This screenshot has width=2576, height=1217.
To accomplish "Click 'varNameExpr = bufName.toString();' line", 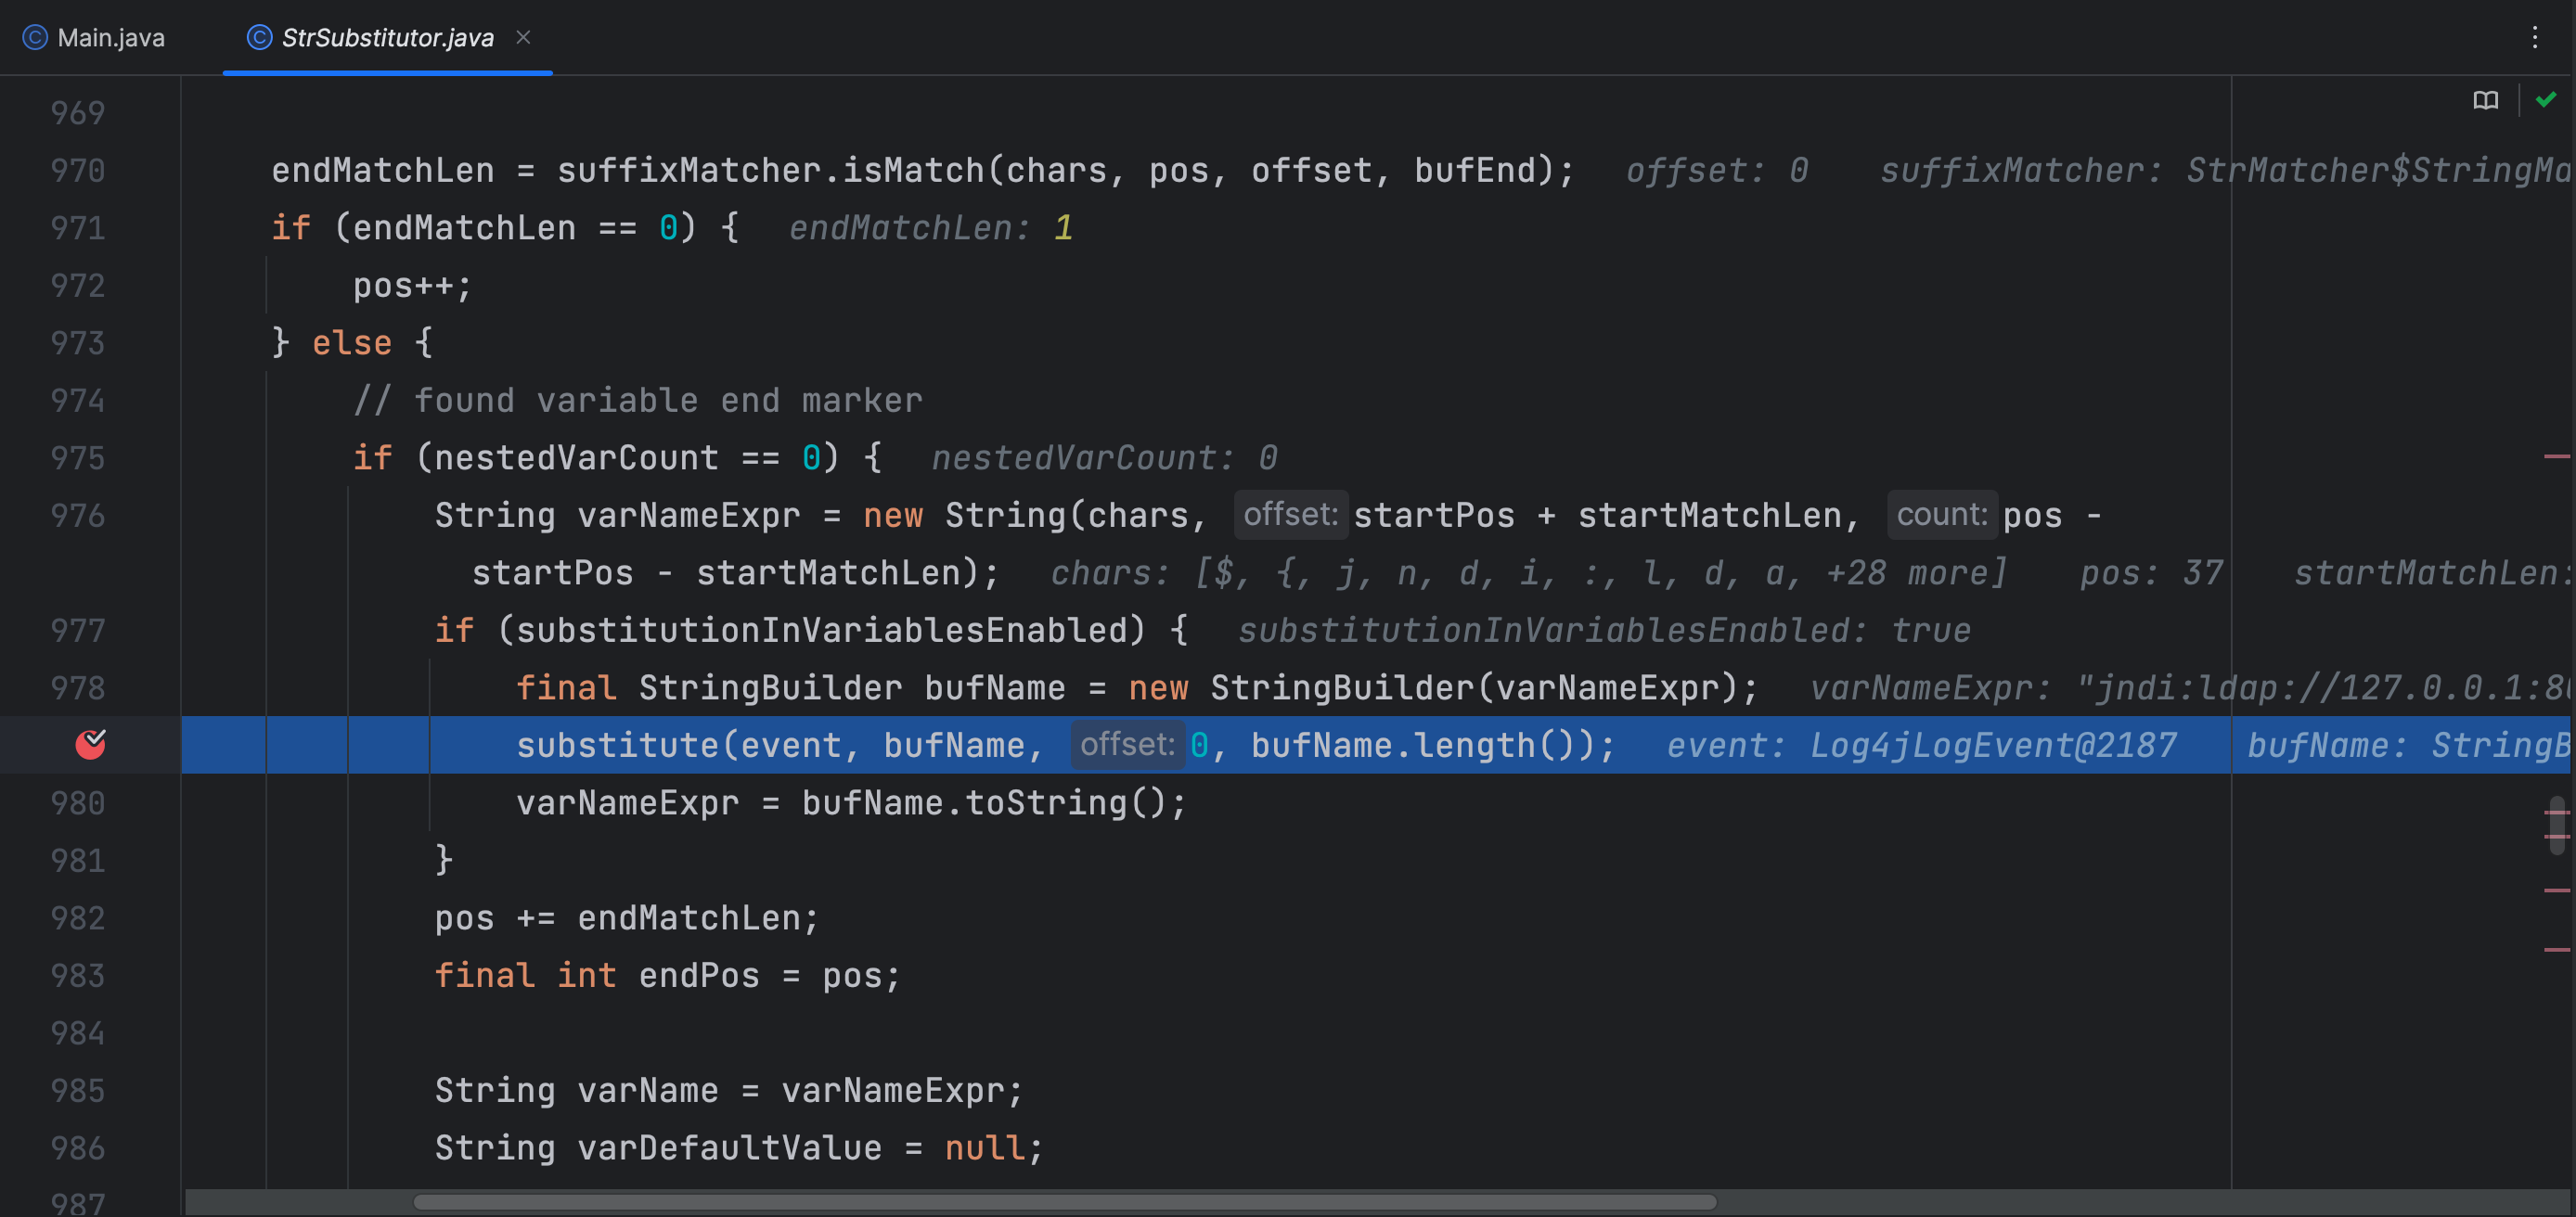I will (x=851, y=802).
